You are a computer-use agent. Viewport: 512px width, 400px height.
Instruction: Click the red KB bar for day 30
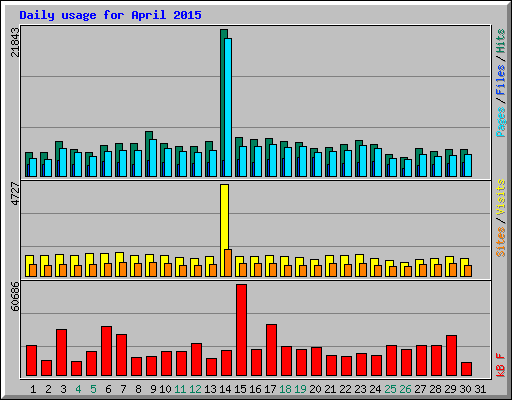click(466, 369)
